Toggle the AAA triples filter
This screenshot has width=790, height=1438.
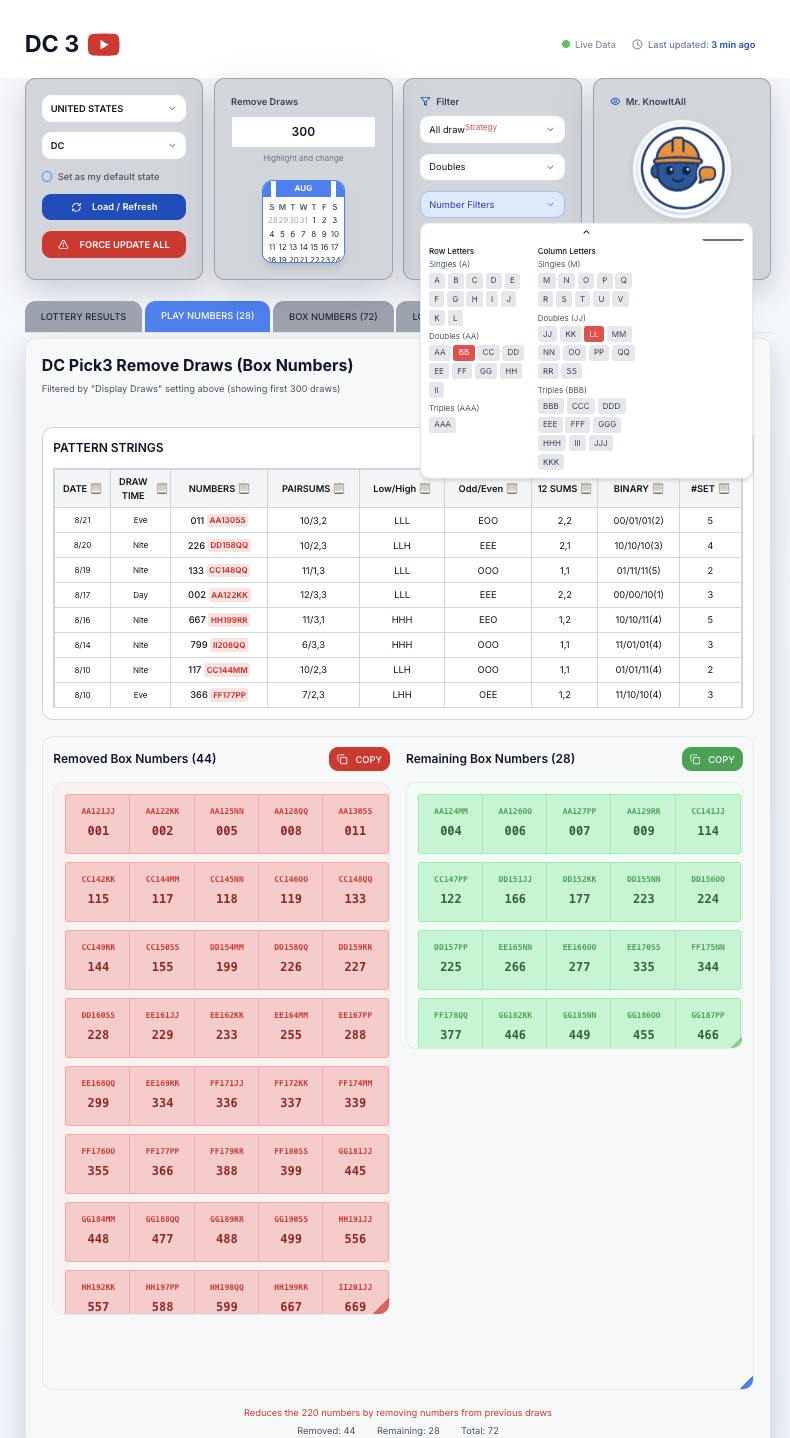click(443, 425)
